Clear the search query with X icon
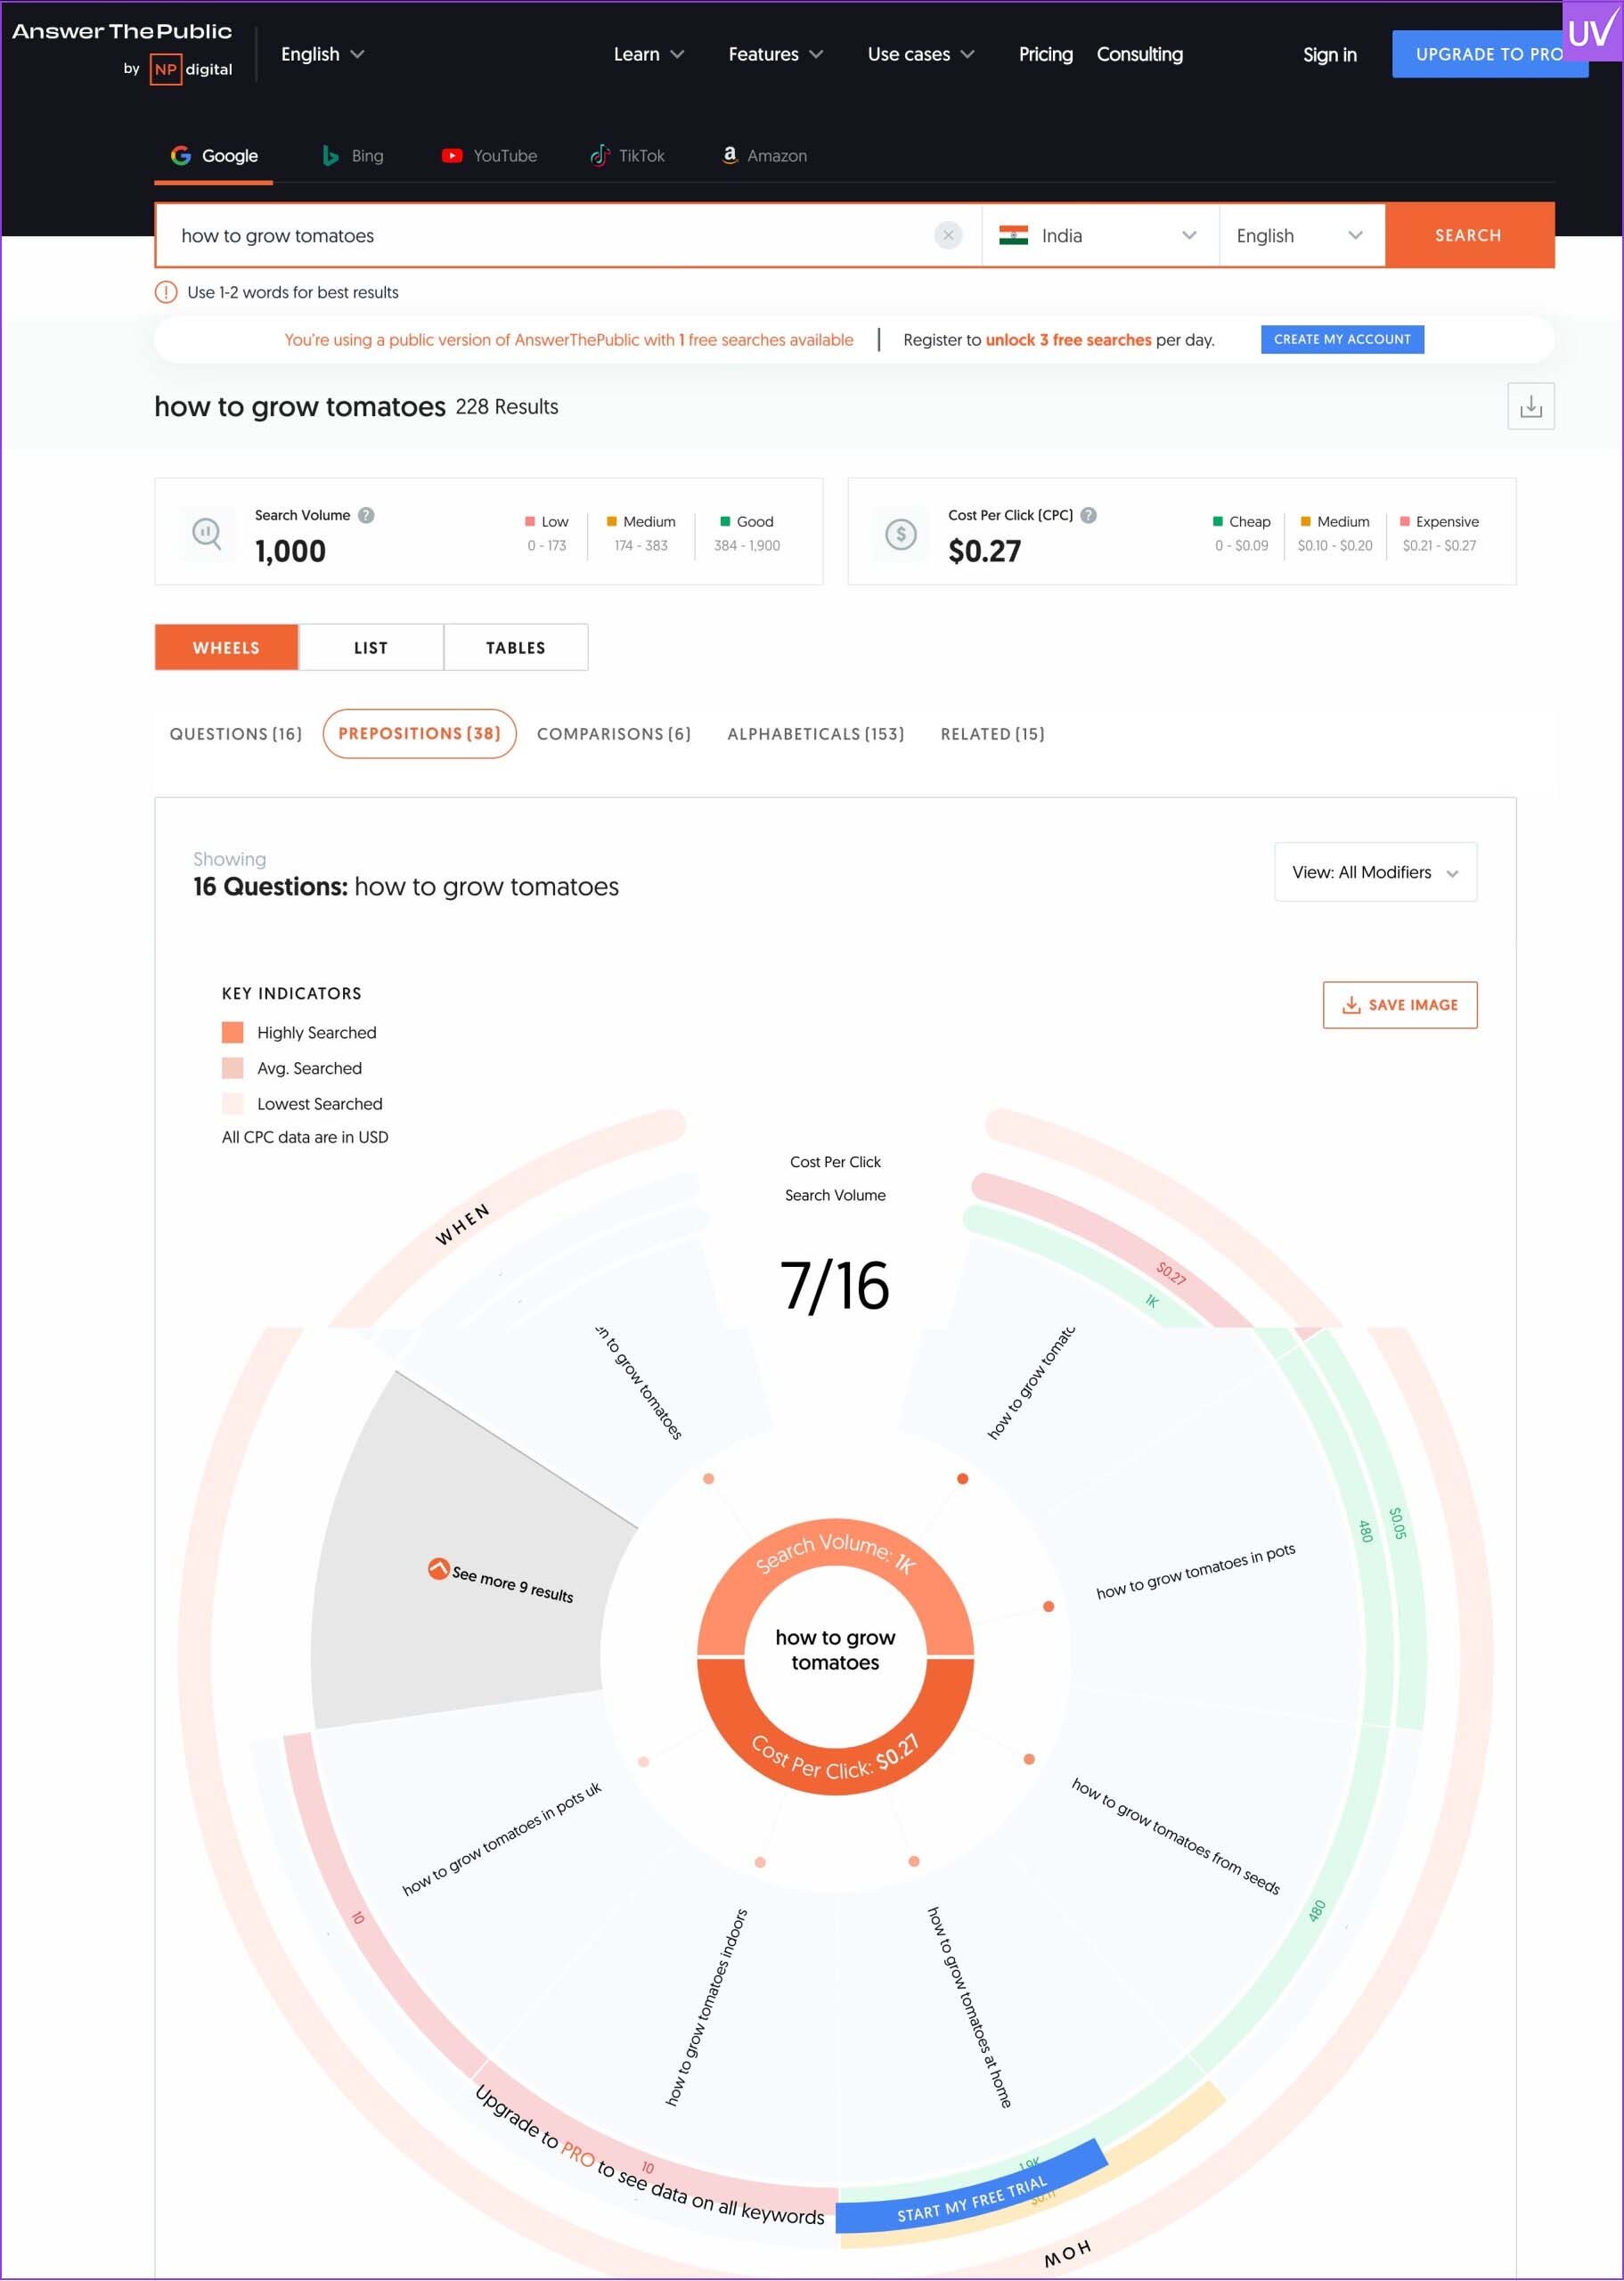 click(x=948, y=235)
